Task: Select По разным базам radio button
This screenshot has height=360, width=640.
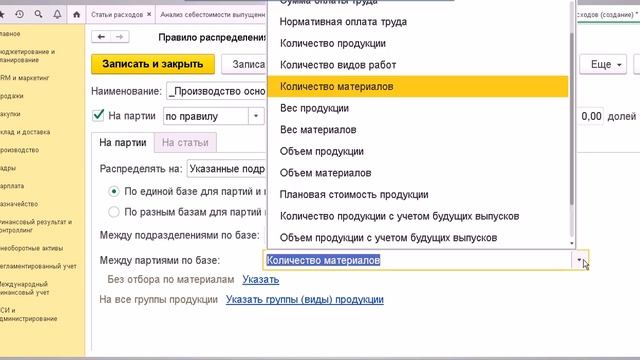Action: click(113, 212)
